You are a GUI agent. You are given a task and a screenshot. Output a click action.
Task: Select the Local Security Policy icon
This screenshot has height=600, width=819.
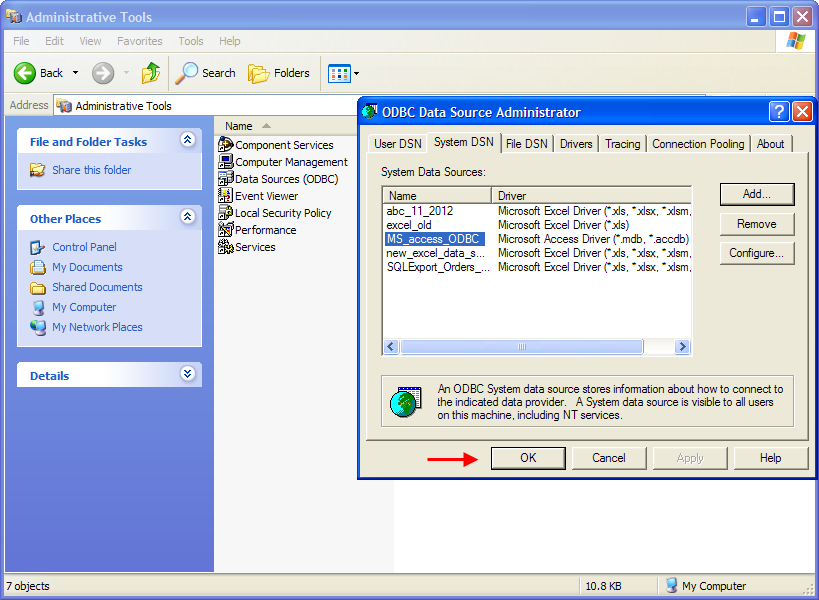click(225, 213)
